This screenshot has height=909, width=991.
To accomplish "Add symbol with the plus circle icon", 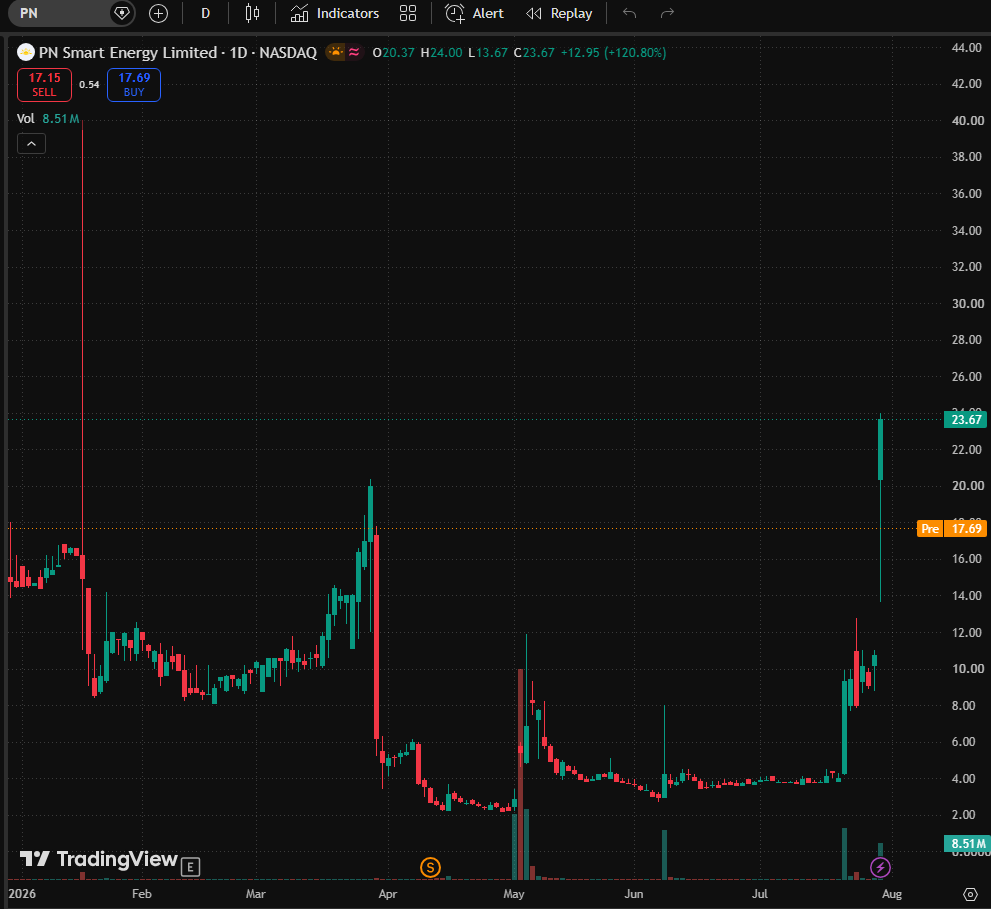I will click(158, 13).
